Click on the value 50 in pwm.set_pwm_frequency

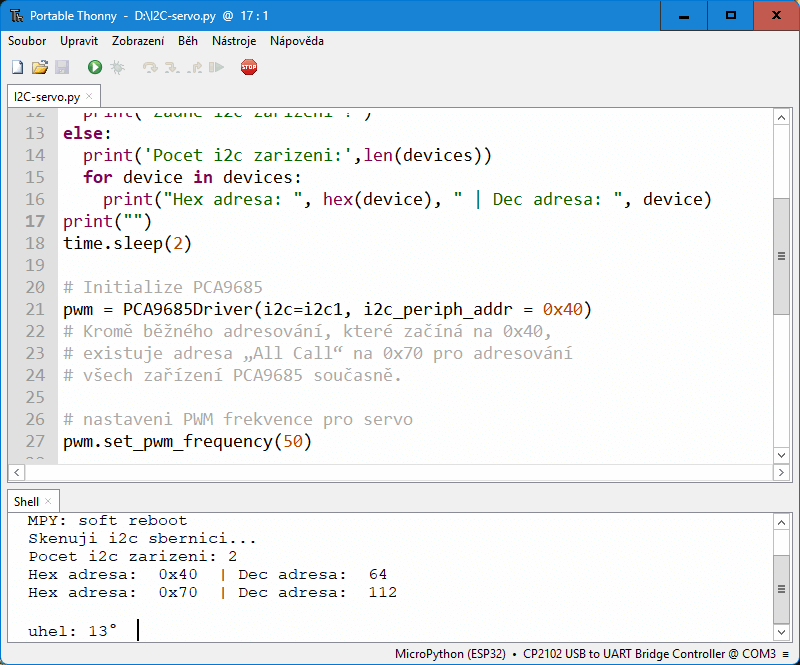point(293,441)
